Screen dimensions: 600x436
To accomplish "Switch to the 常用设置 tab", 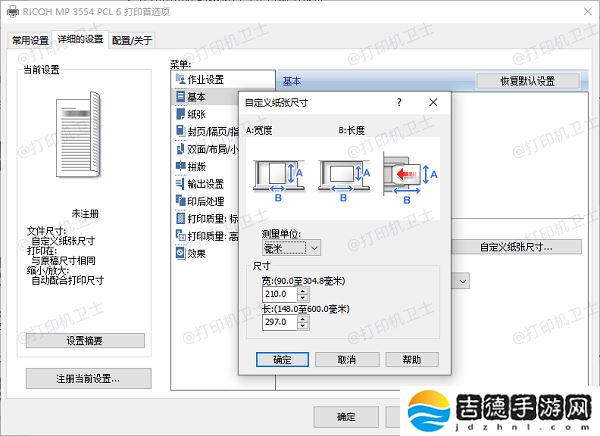I will click(30, 40).
